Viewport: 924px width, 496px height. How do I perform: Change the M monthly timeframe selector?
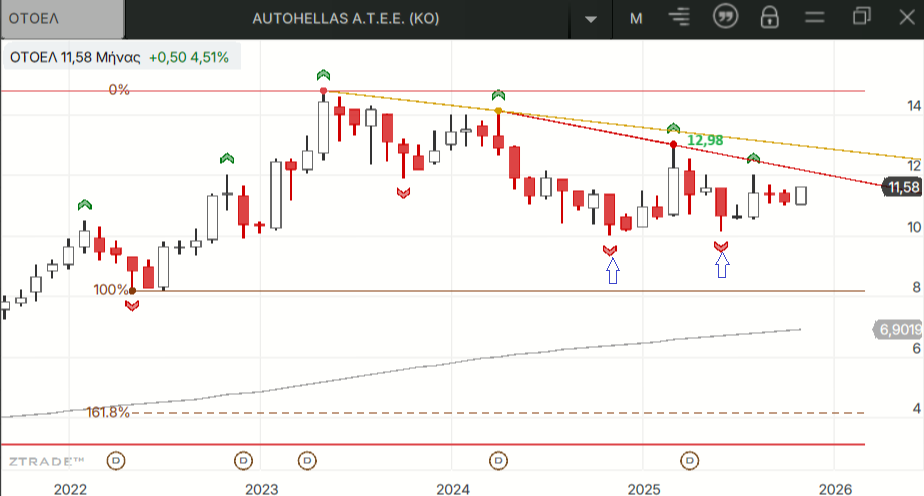pyautogui.click(x=637, y=18)
